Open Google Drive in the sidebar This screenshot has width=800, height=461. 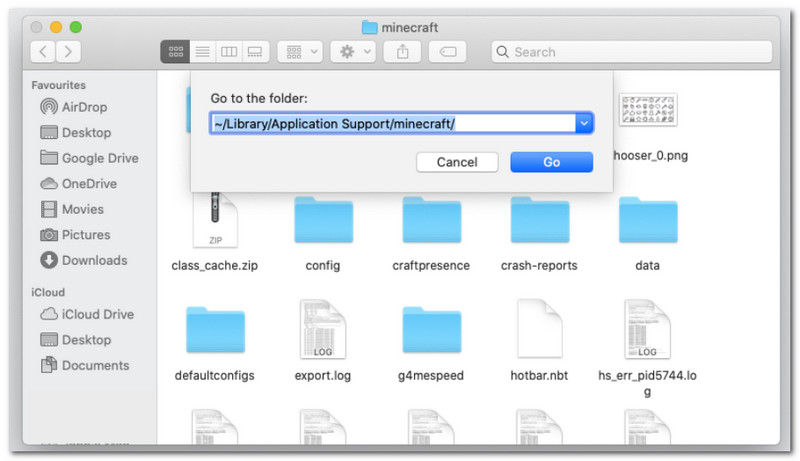pos(89,158)
